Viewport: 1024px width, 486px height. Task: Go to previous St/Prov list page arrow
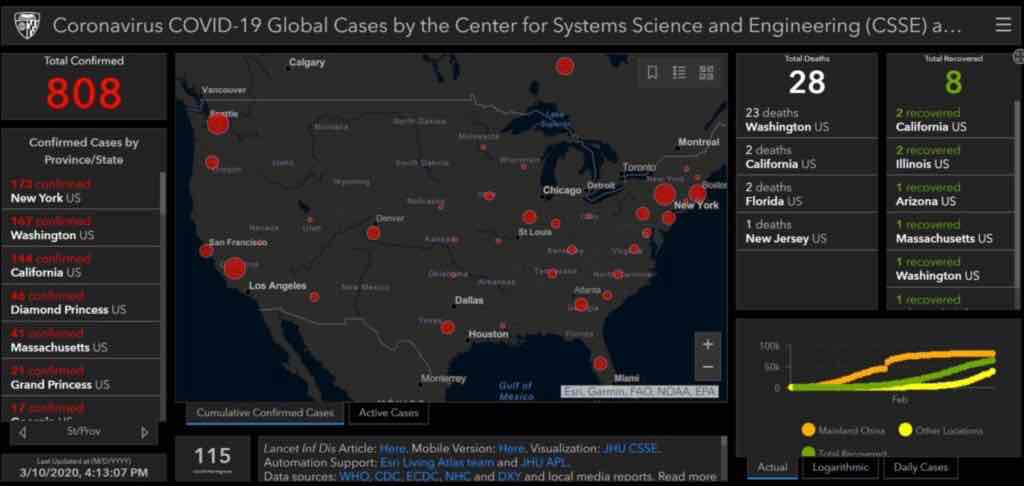pyautogui.click(x=23, y=432)
